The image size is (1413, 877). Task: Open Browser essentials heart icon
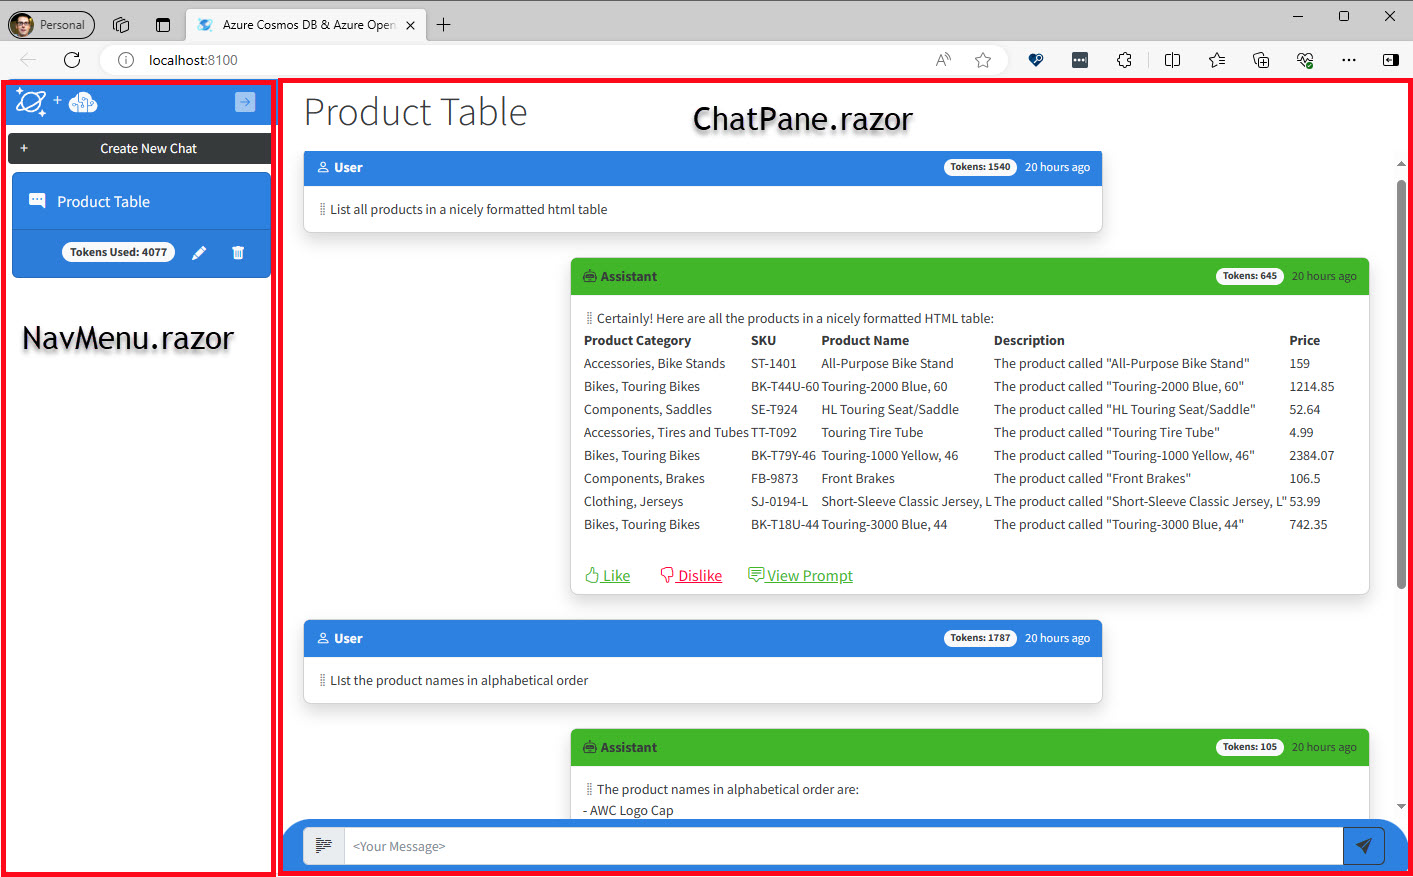tap(1305, 60)
